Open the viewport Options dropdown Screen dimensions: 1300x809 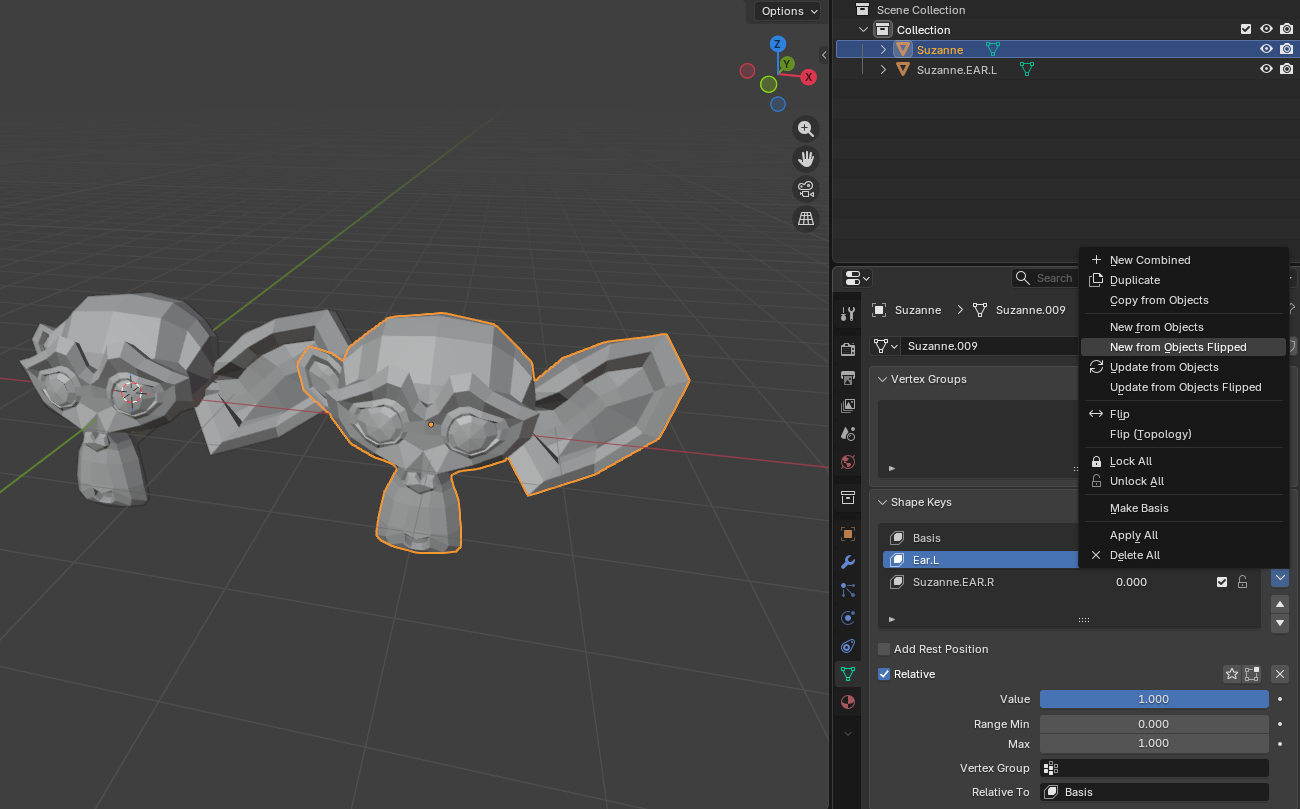(789, 11)
